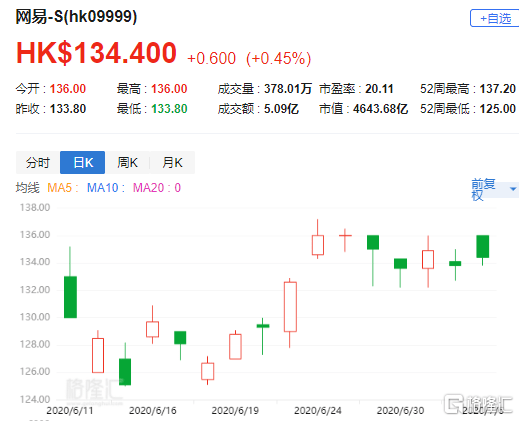This screenshot has width=519, height=421.
Task: Click 今开 value 136.00
Action: (68, 89)
